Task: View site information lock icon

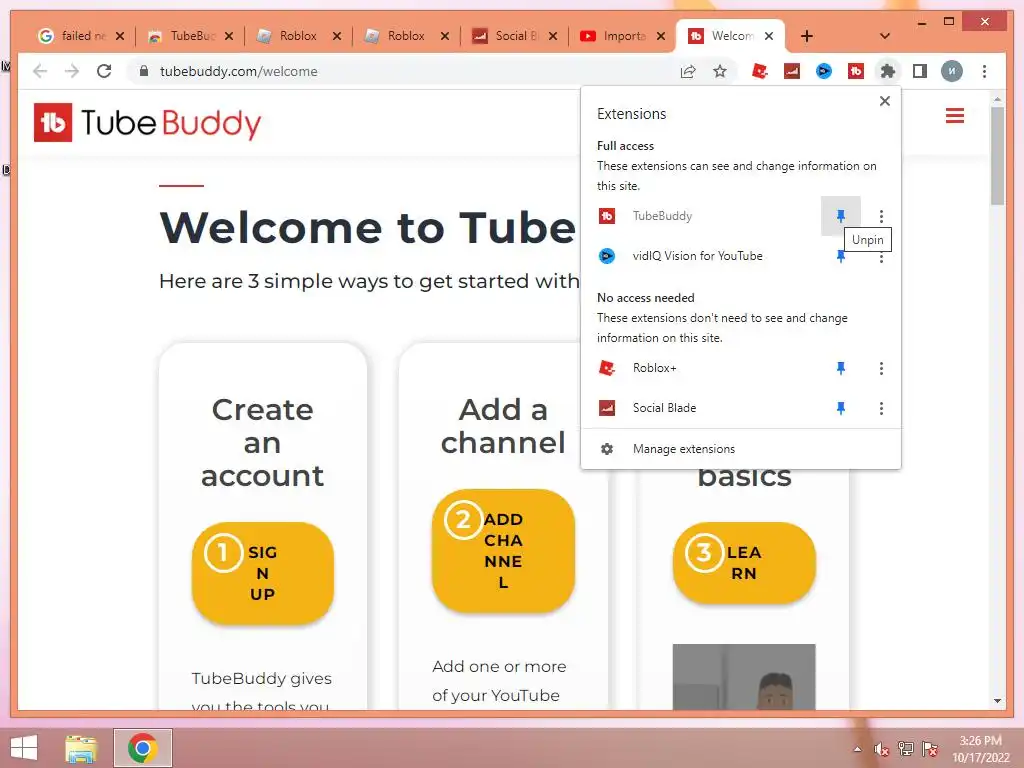Action: pos(144,71)
